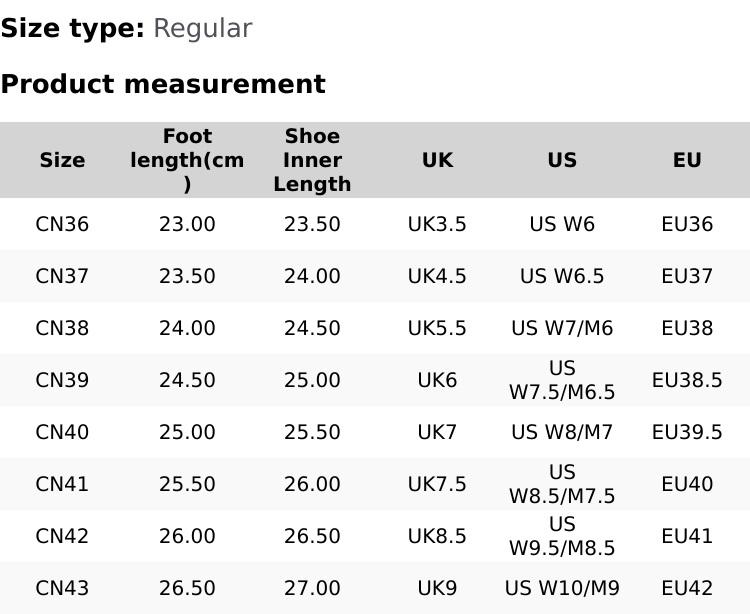The image size is (750, 614).
Task: Click the UK5.5 cell
Action: (437, 328)
